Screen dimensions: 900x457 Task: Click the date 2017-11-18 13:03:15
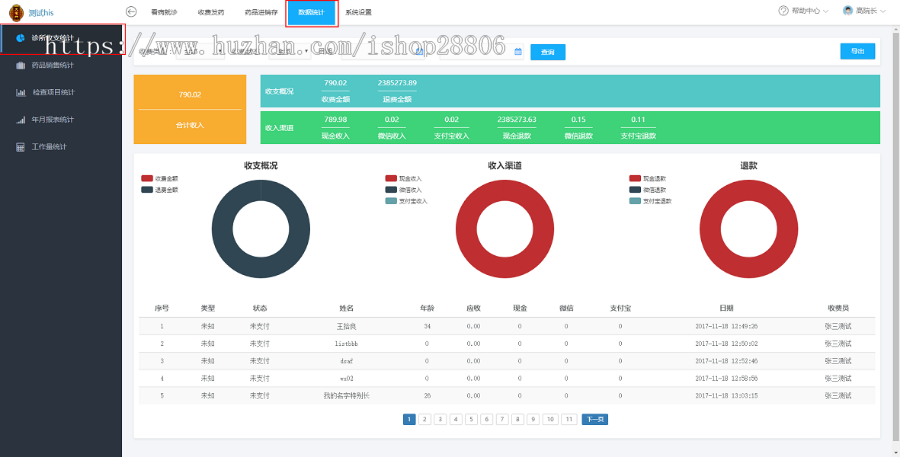726,396
